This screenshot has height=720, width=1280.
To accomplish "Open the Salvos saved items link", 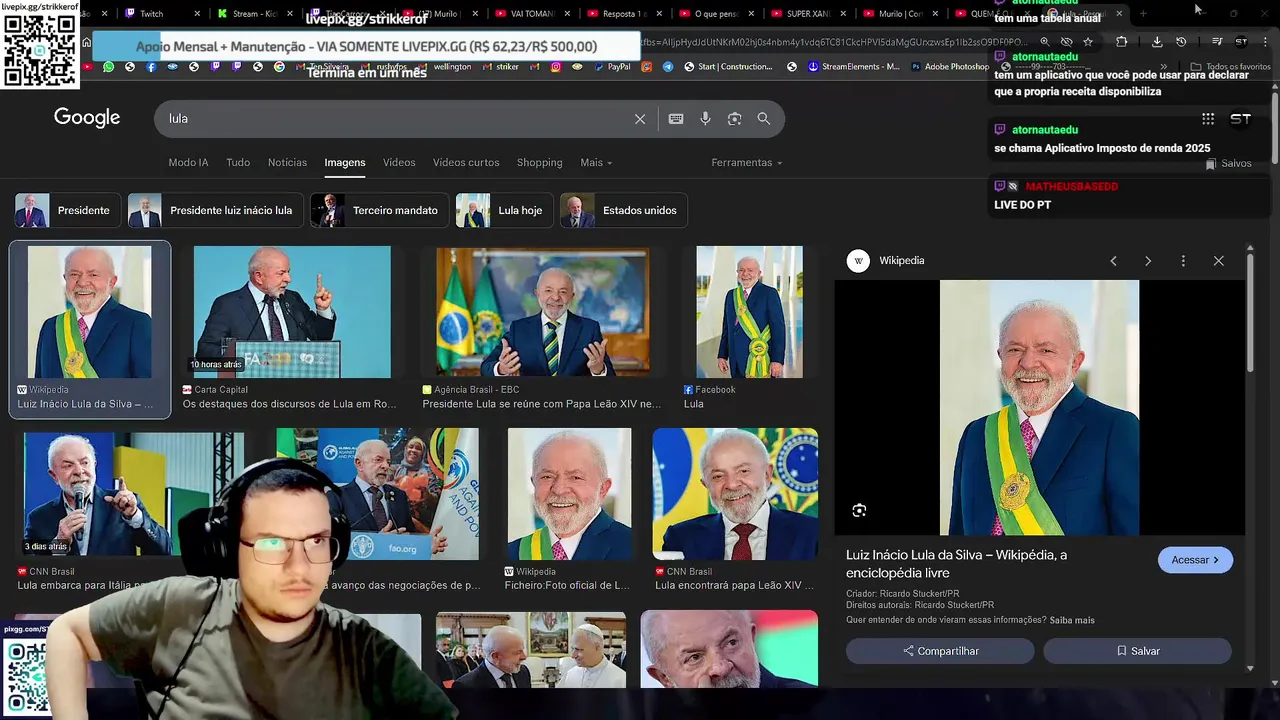I will pyautogui.click(x=1229, y=164).
